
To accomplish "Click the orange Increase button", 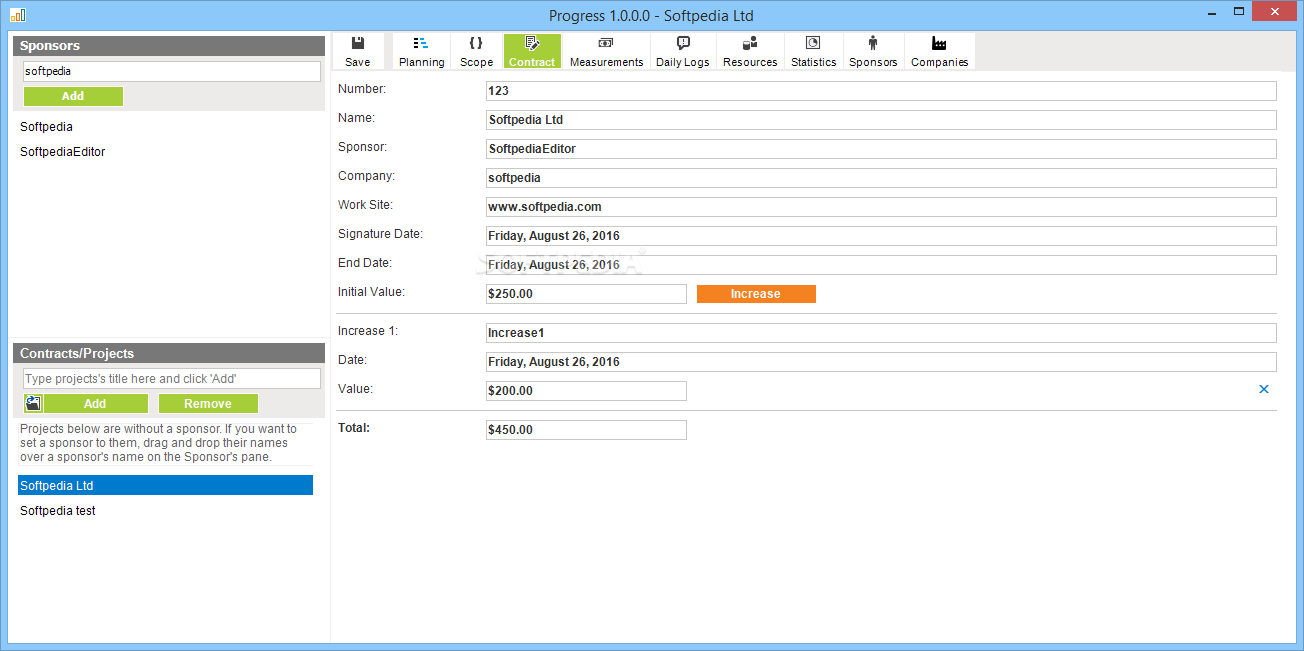I will pyautogui.click(x=756, y=294).
